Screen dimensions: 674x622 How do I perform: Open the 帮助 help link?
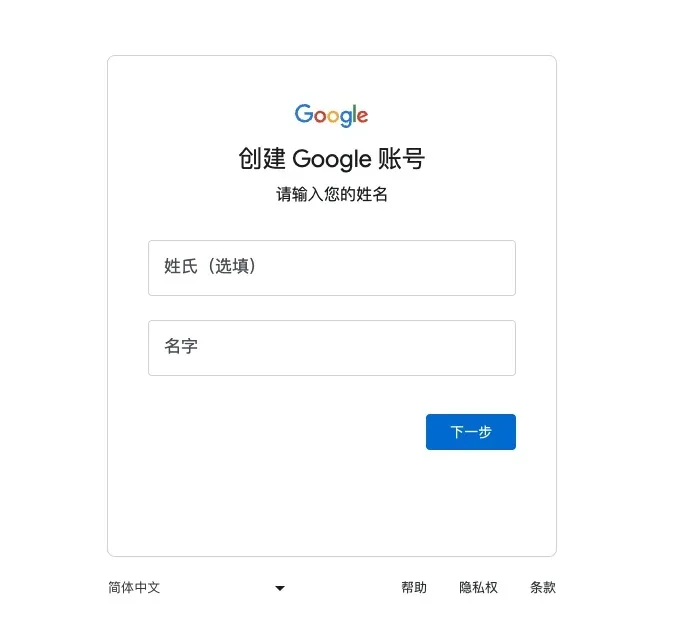[414, 588]
